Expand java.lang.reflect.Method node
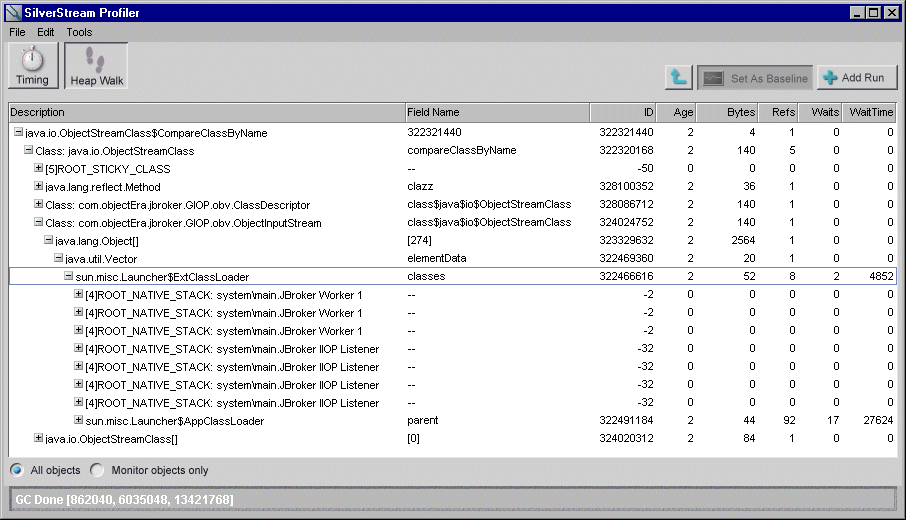The image size is (906, 520). point(38,186)
